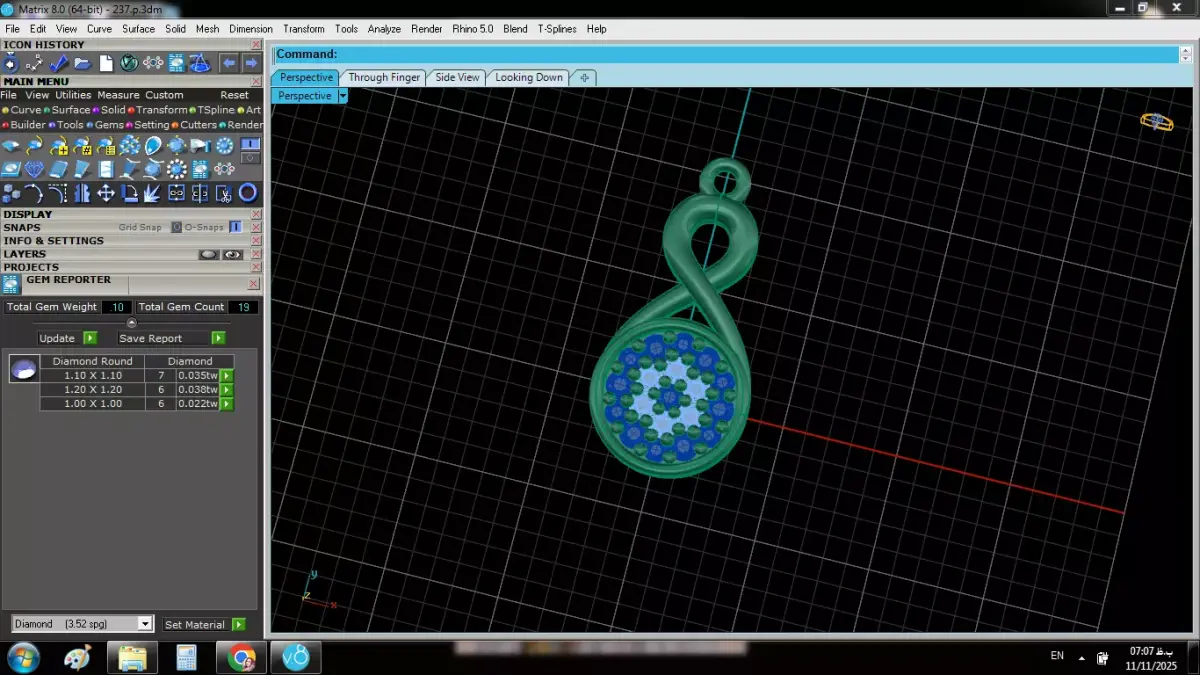The image size is (1200, 675).
Task: Select the wireframe diamond tool icon
Action: 34,169
